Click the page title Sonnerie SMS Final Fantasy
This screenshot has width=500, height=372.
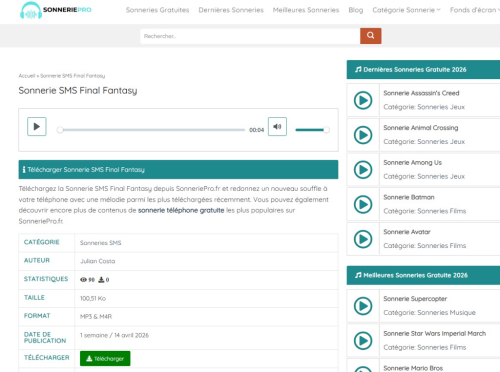[x=78, y=90]
